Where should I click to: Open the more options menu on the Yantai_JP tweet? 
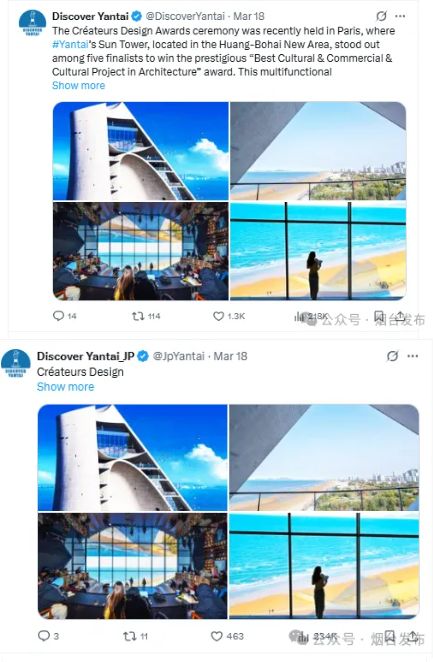[x=413, y=356]
